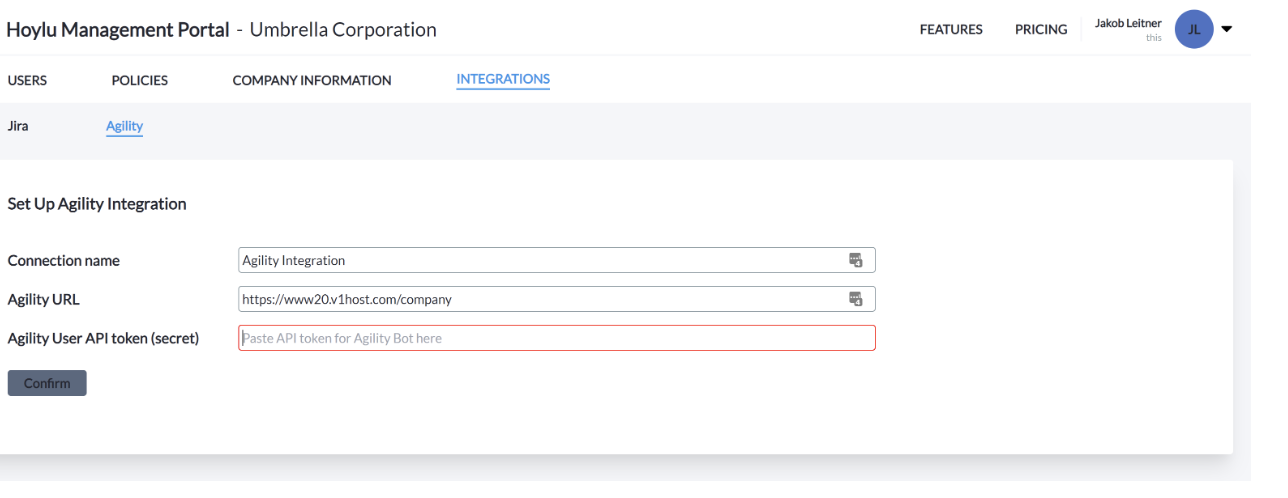Open the Users tab
This screenshot has width=1288, height=498.
point(27,81)
